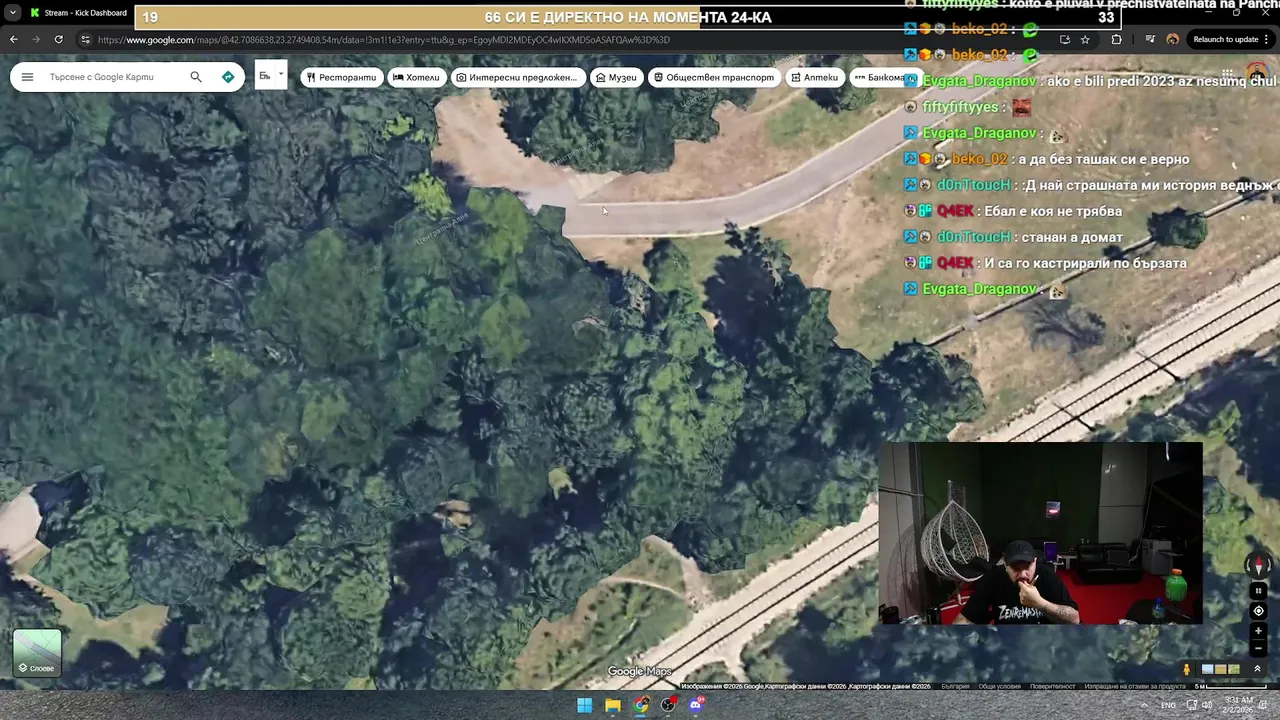Open the Поверителност footer link
The height and width of the screenshot is (720, 1280).
point(1053,686)
